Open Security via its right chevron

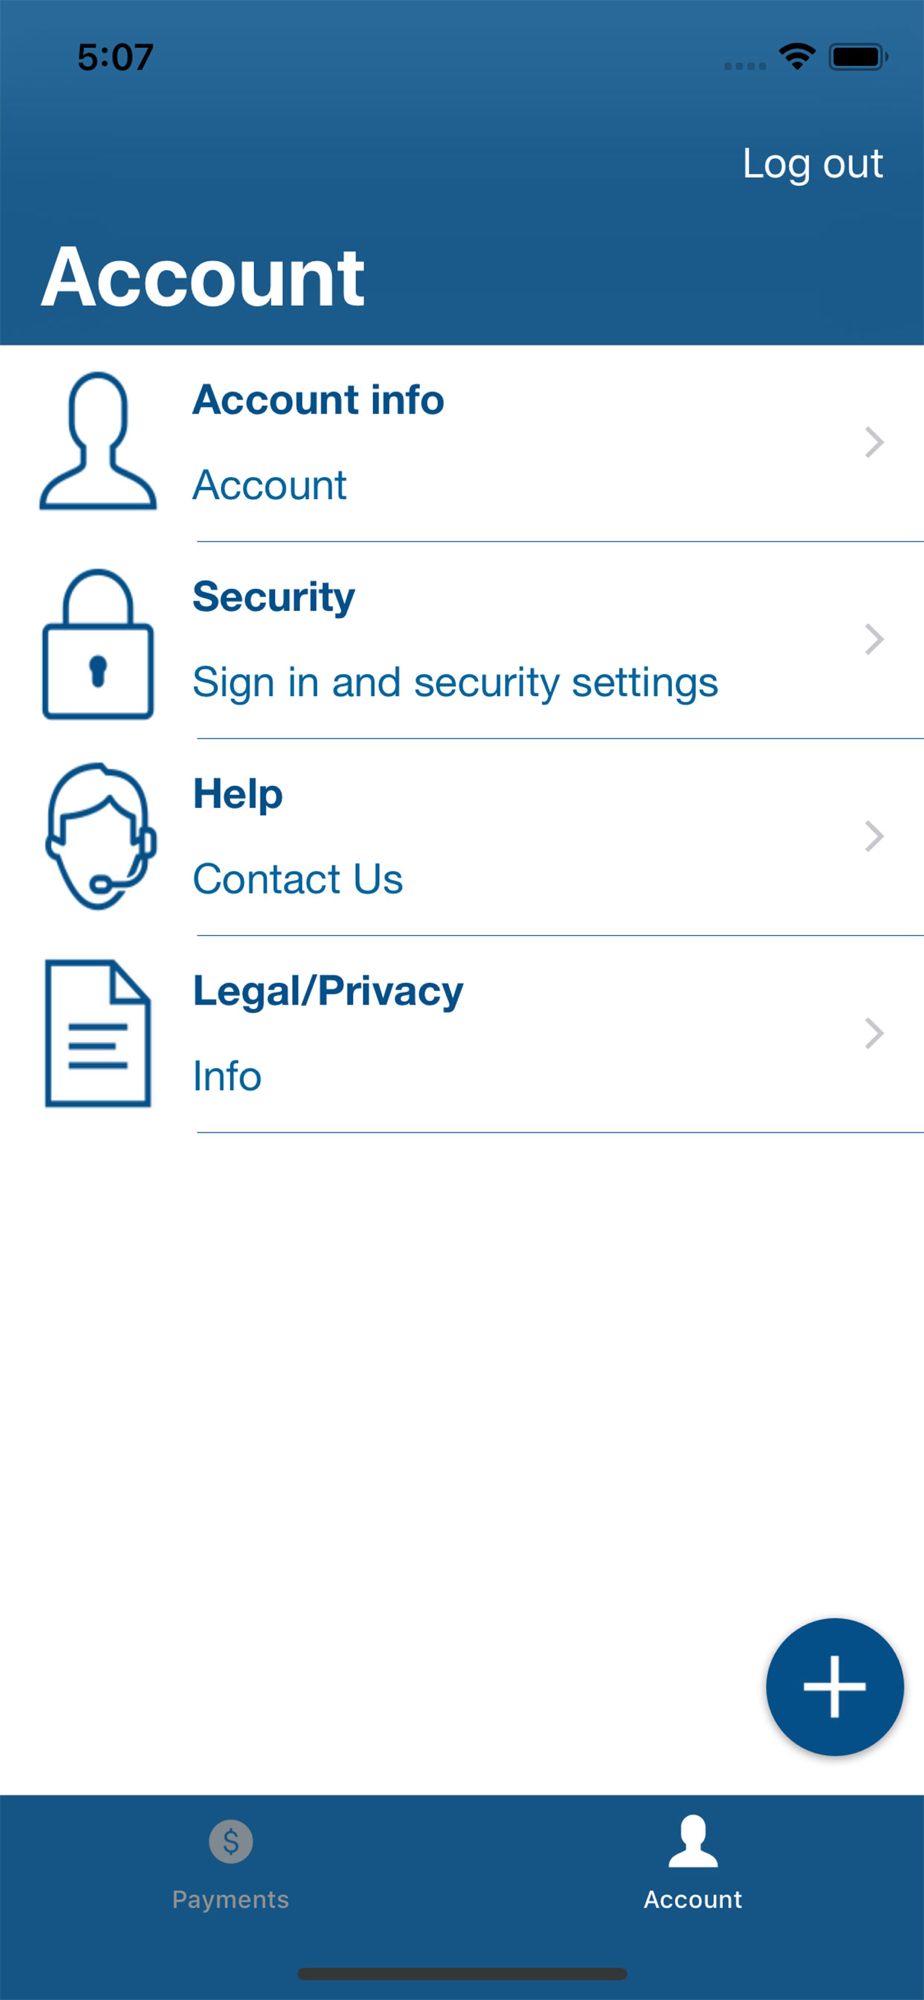pyautogui.click(x=874, y=639)
